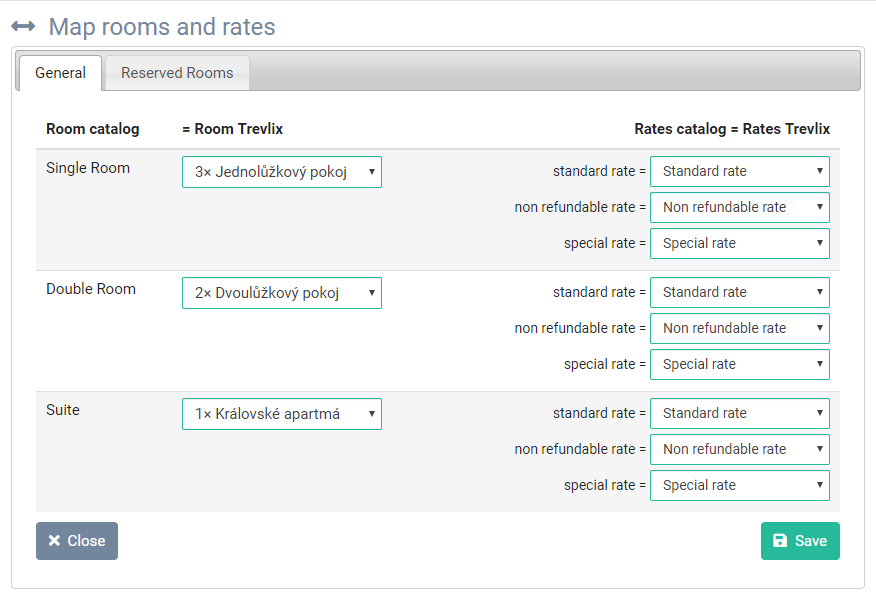Click the double-arrow icon beside Map rooms title
876x601 pixels.
coord(23,26)
